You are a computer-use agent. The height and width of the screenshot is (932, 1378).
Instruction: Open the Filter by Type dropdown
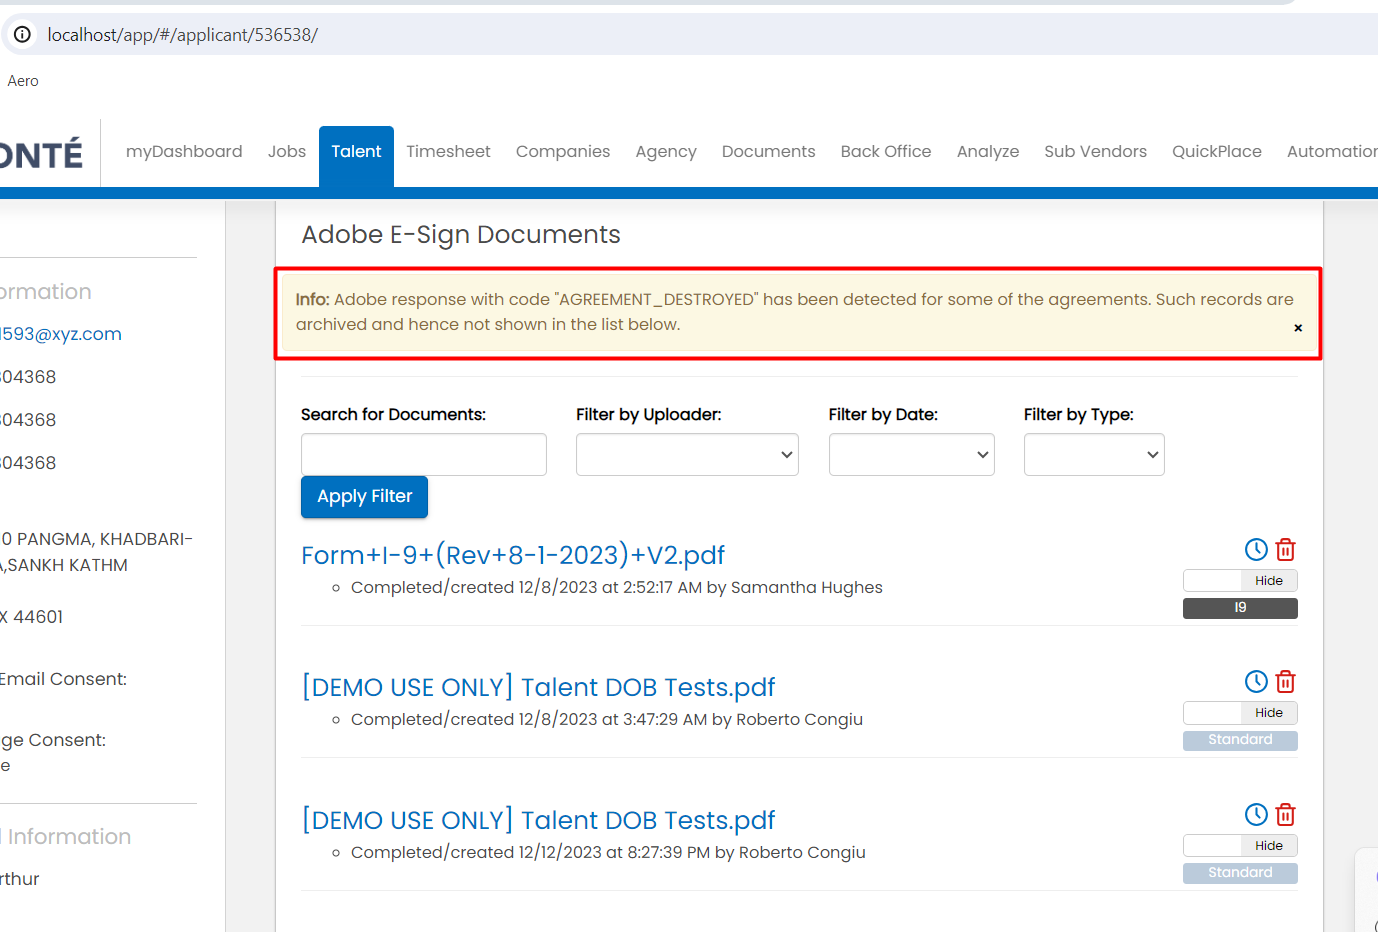[1094, 454]
